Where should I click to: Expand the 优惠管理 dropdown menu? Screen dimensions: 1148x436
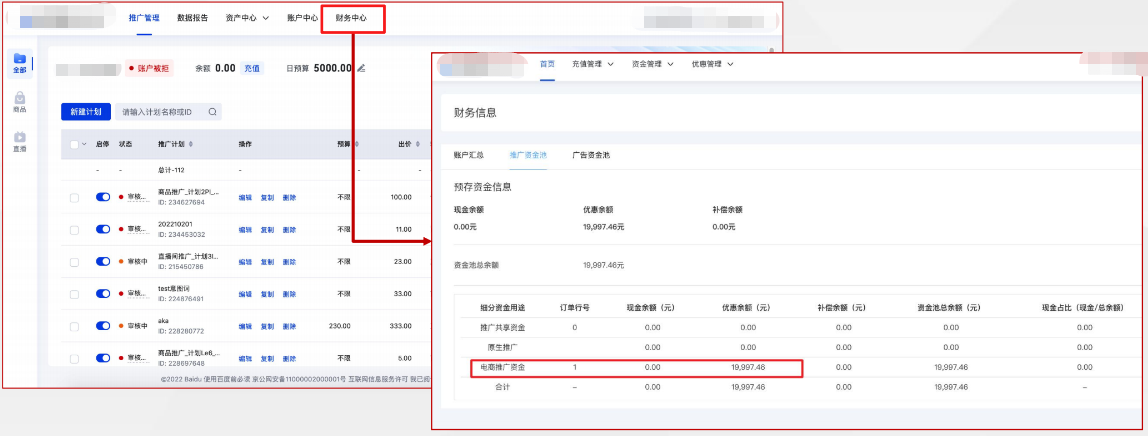pyautogui.click(x=712, y=64)
